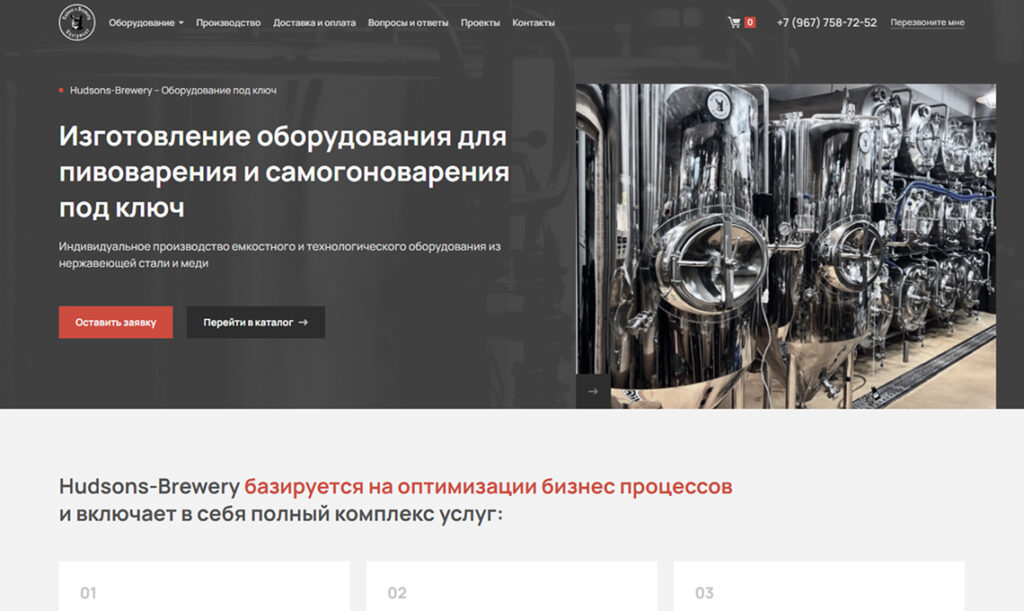Click the Hudsons Brewery round logo
The height and width of the screenshot is (611, 1024).
[x=77, y=22]
